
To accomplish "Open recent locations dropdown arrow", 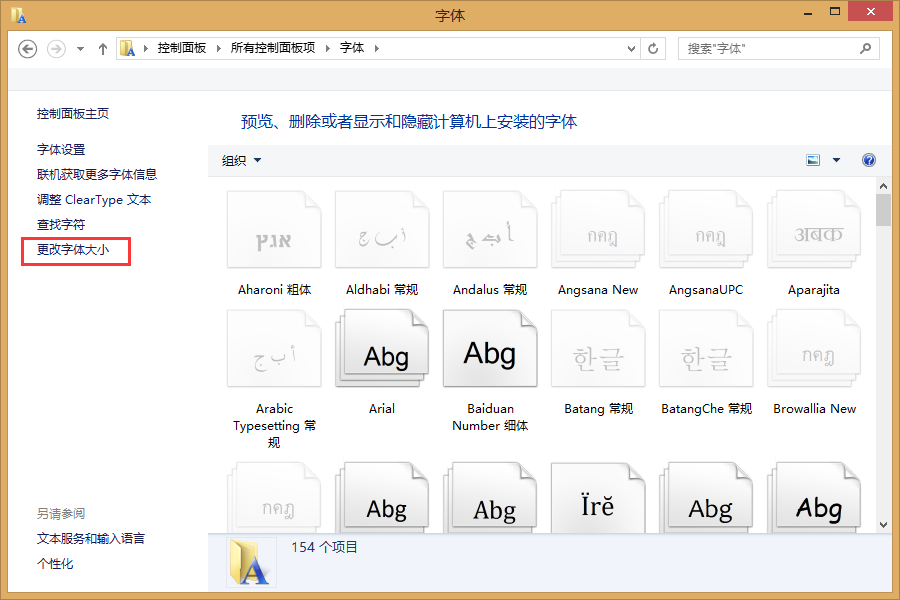I will click(80, 49).
